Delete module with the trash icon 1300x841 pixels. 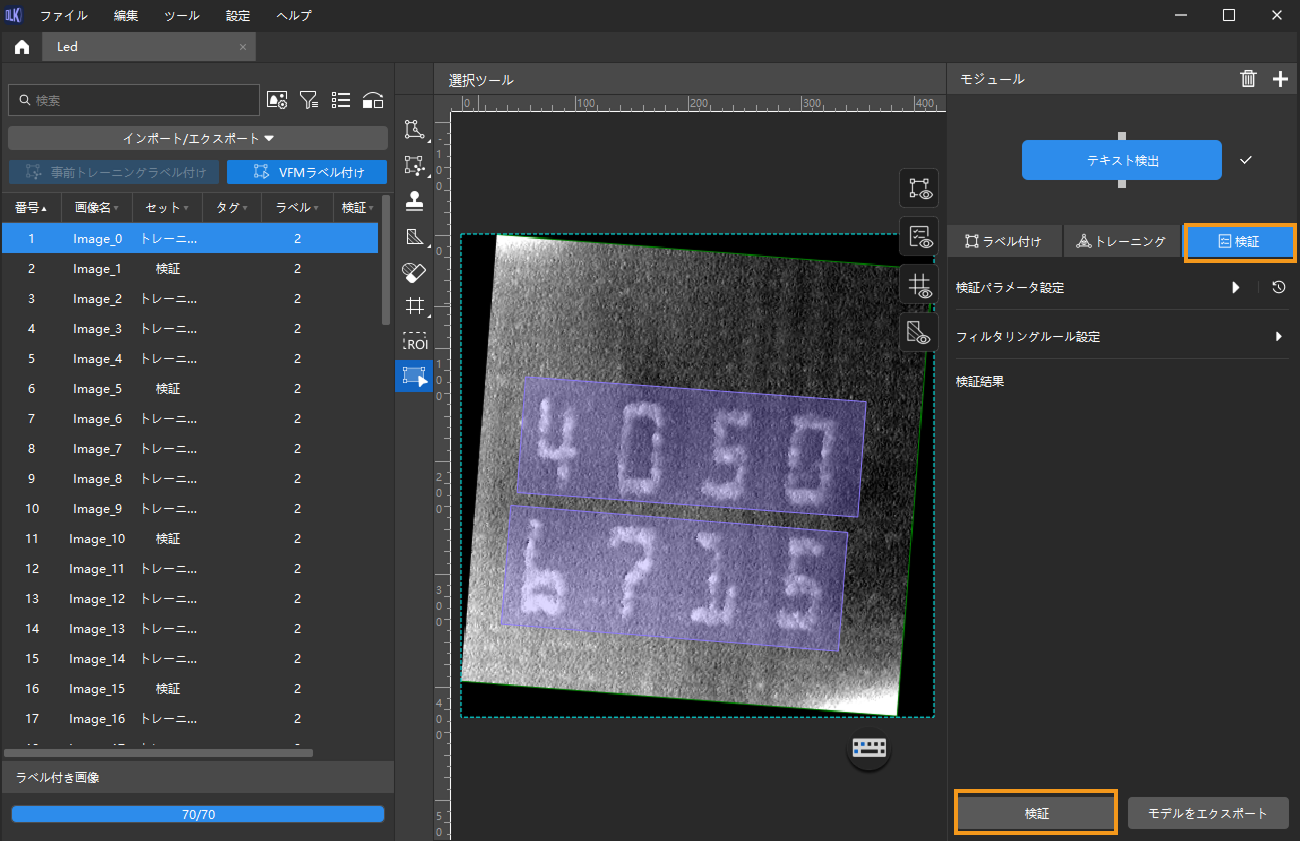pyautogui.click(x=1248, y=79)
